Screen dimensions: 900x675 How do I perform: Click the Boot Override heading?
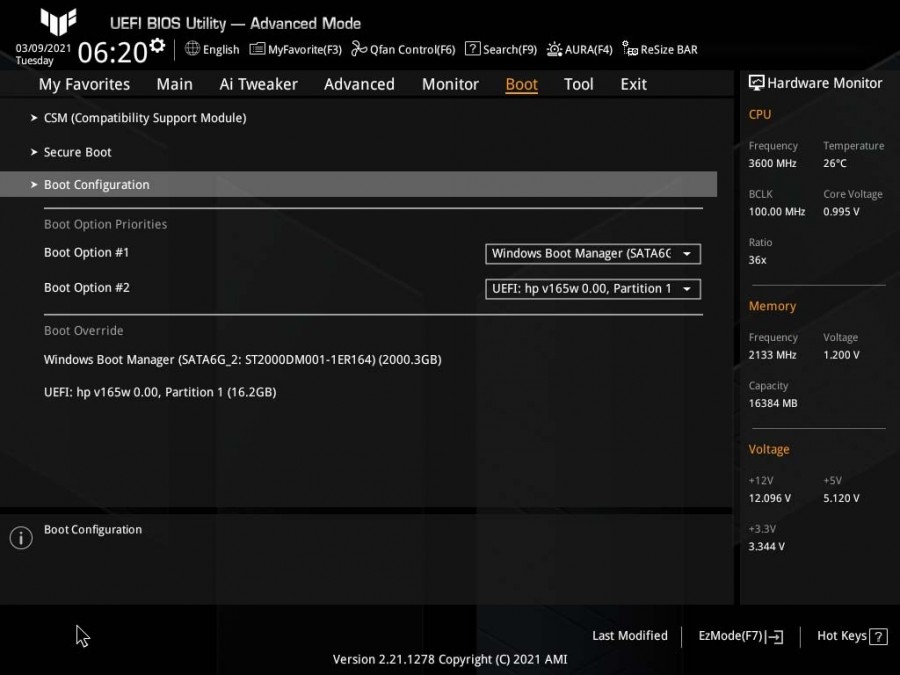coord(84,331)
